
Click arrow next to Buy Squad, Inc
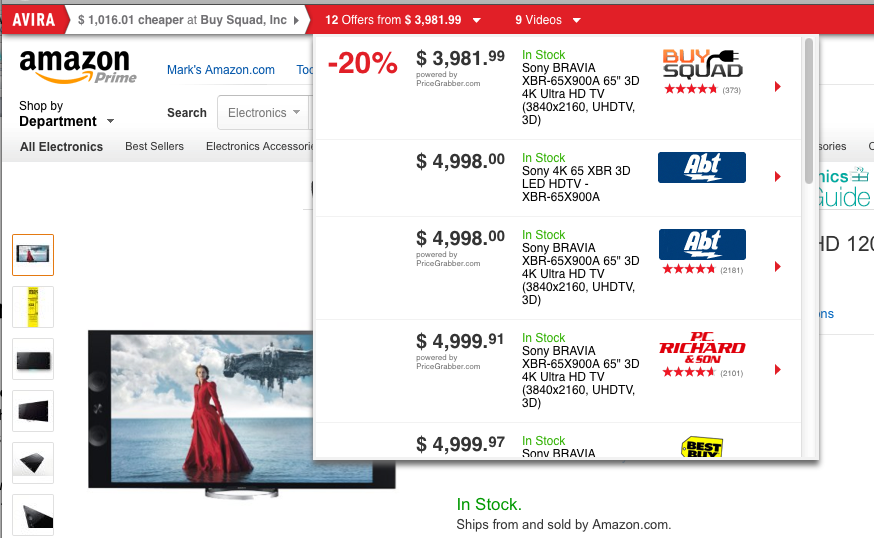click(297, 21)
